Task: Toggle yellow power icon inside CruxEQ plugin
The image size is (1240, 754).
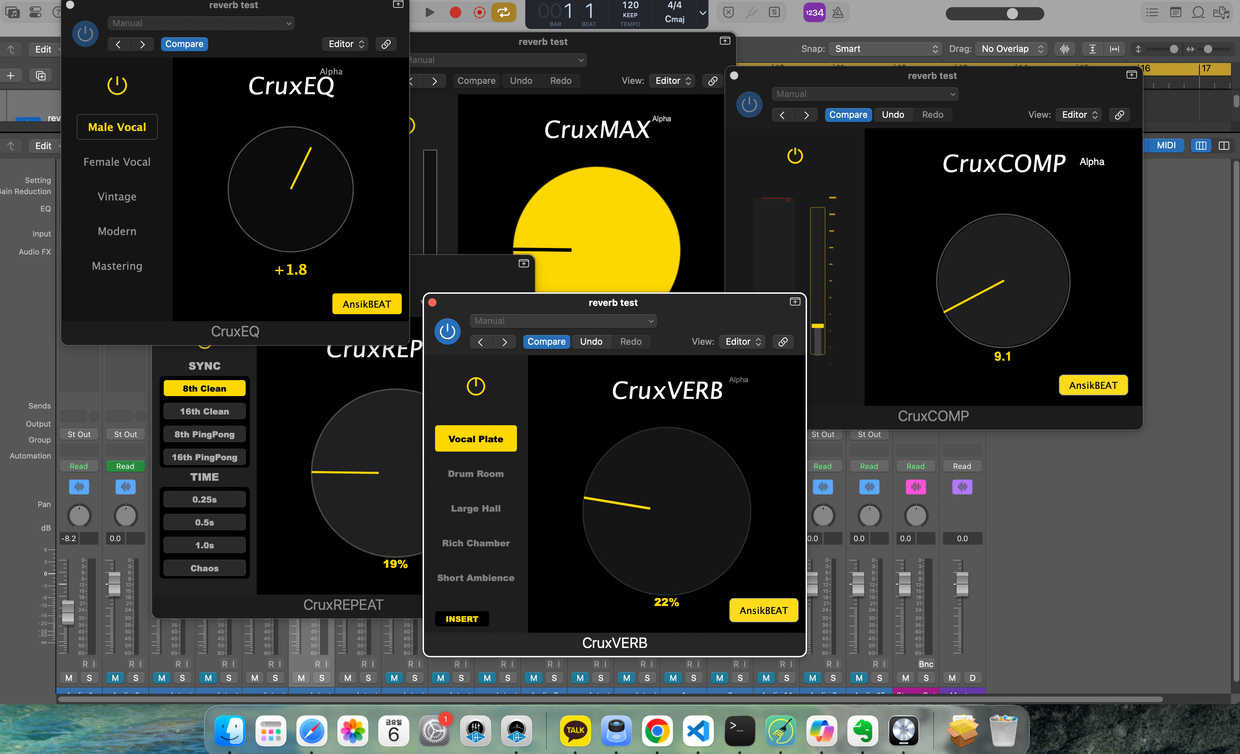Action: 117,86
